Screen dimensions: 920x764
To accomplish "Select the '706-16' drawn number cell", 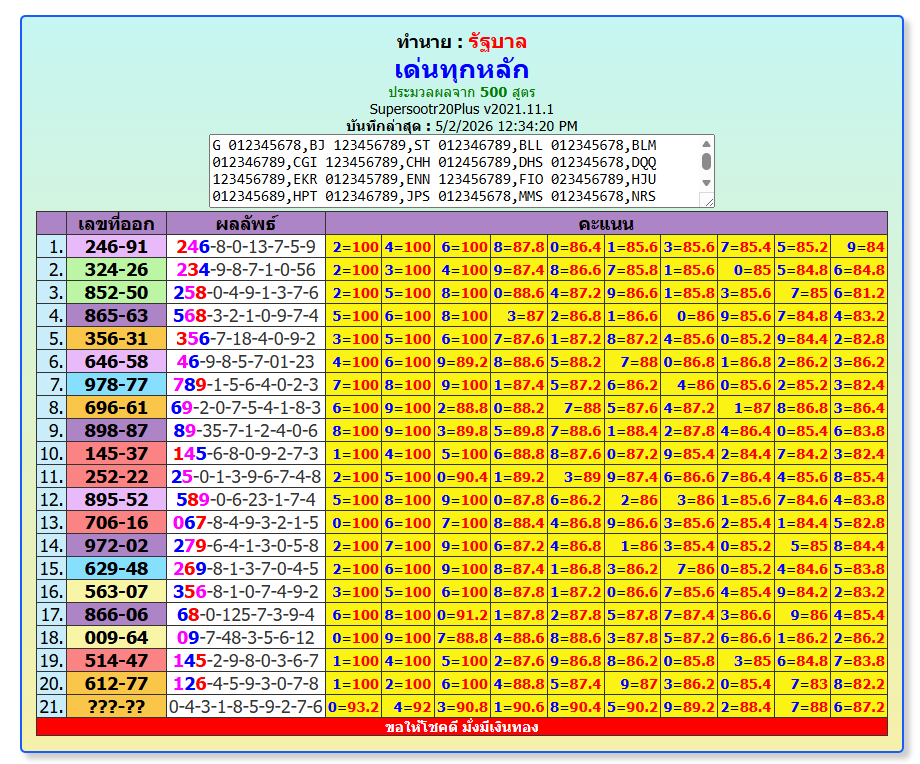I will tap(116, 522).
